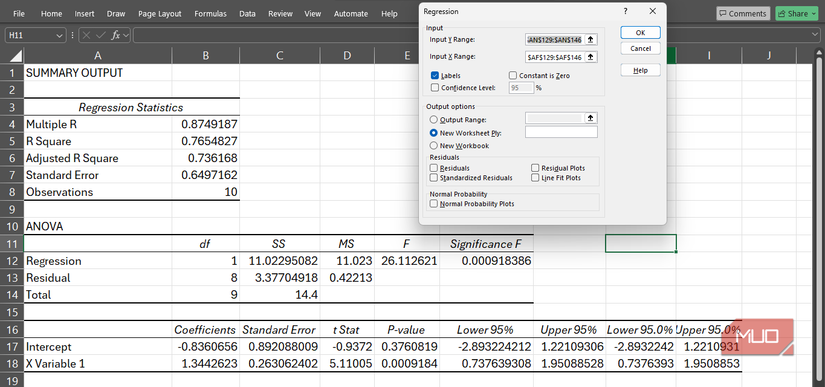Viewport: 825px width, 387px height.
Task: Open the Name Box dropdown arrow
Action: [59, 36]
